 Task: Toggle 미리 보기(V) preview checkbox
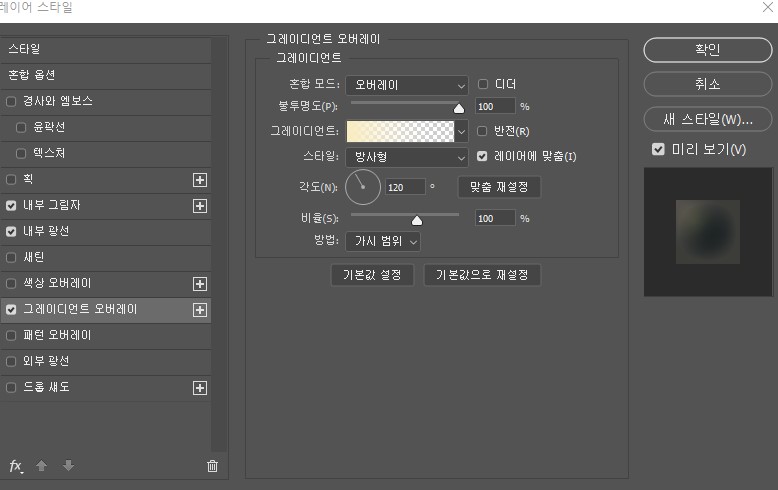click(x=658, y=149)
